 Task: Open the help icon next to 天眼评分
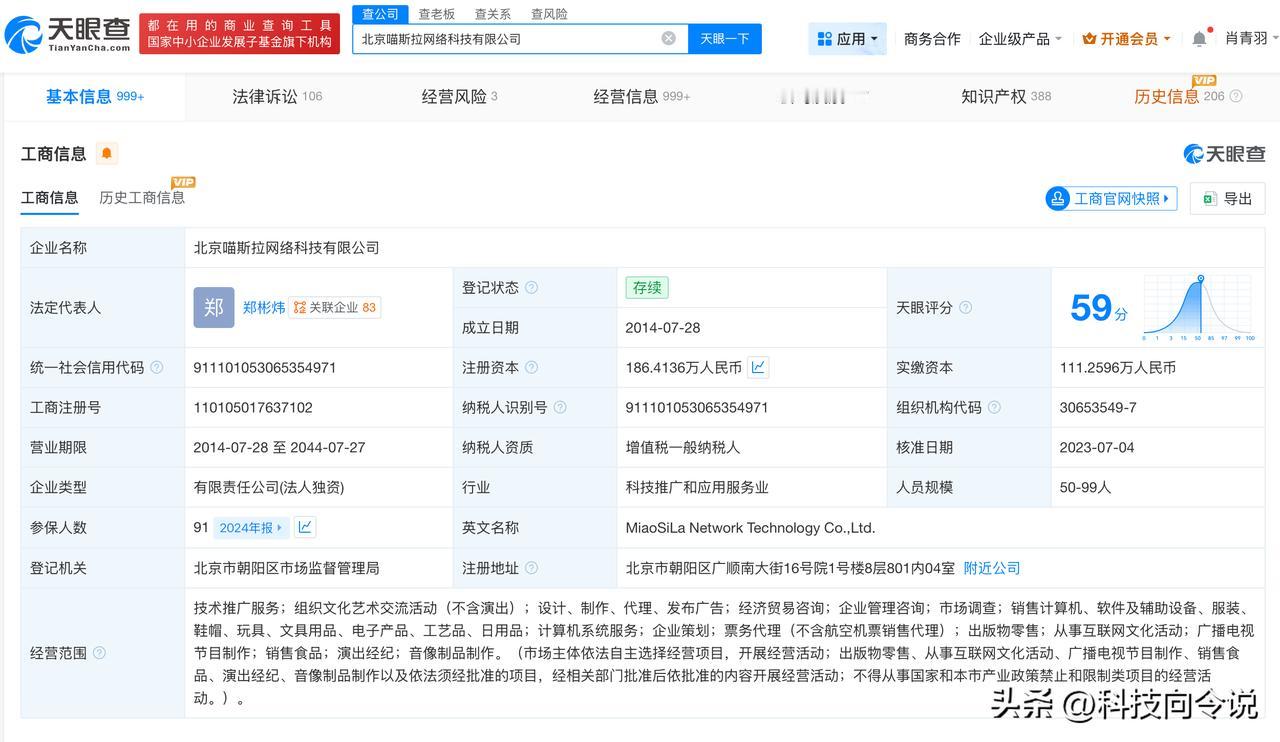pos(965,308)
